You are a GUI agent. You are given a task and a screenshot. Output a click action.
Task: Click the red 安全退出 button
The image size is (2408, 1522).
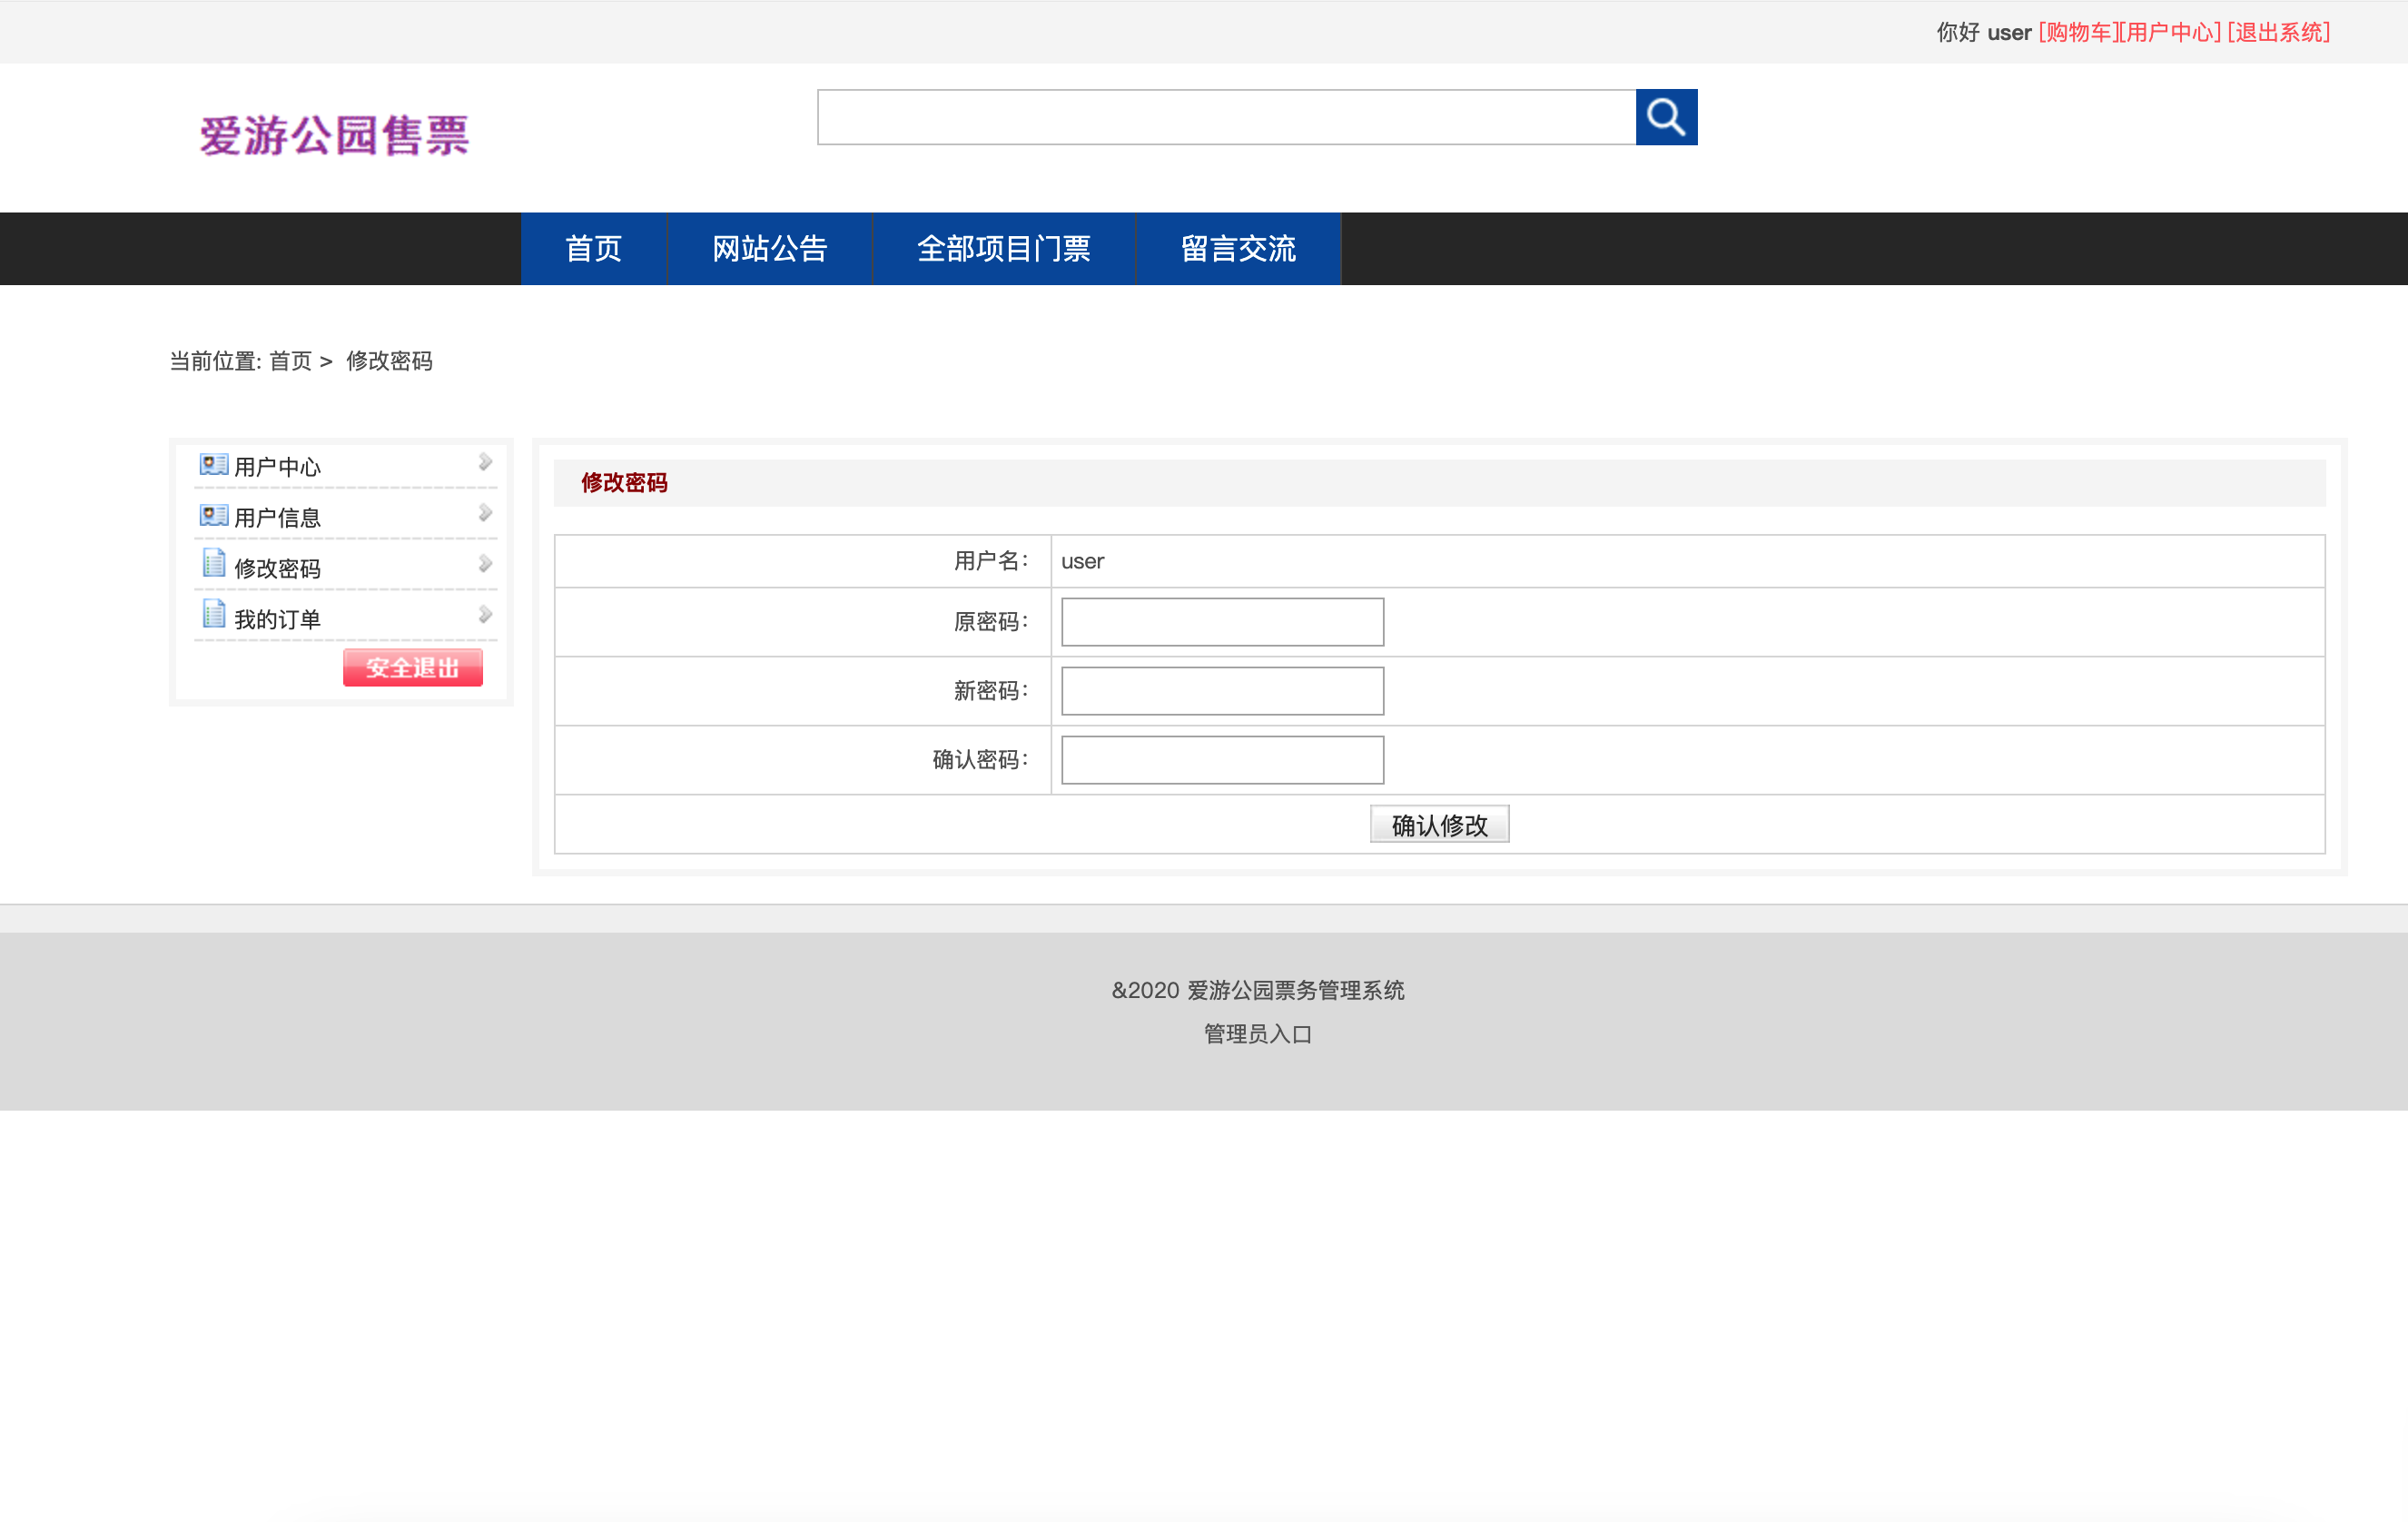[x=412, y=667]
